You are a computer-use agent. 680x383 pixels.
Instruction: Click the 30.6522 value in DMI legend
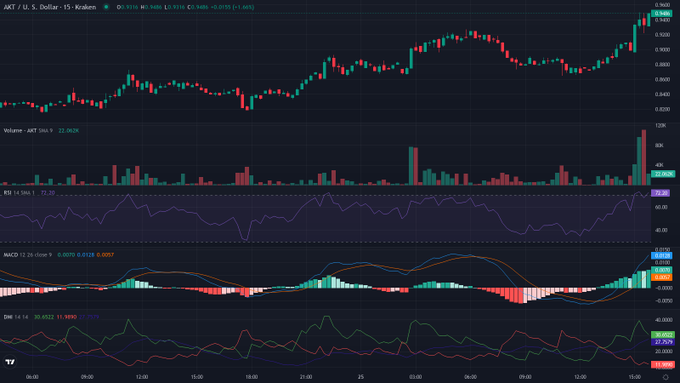tap(44, 317)
